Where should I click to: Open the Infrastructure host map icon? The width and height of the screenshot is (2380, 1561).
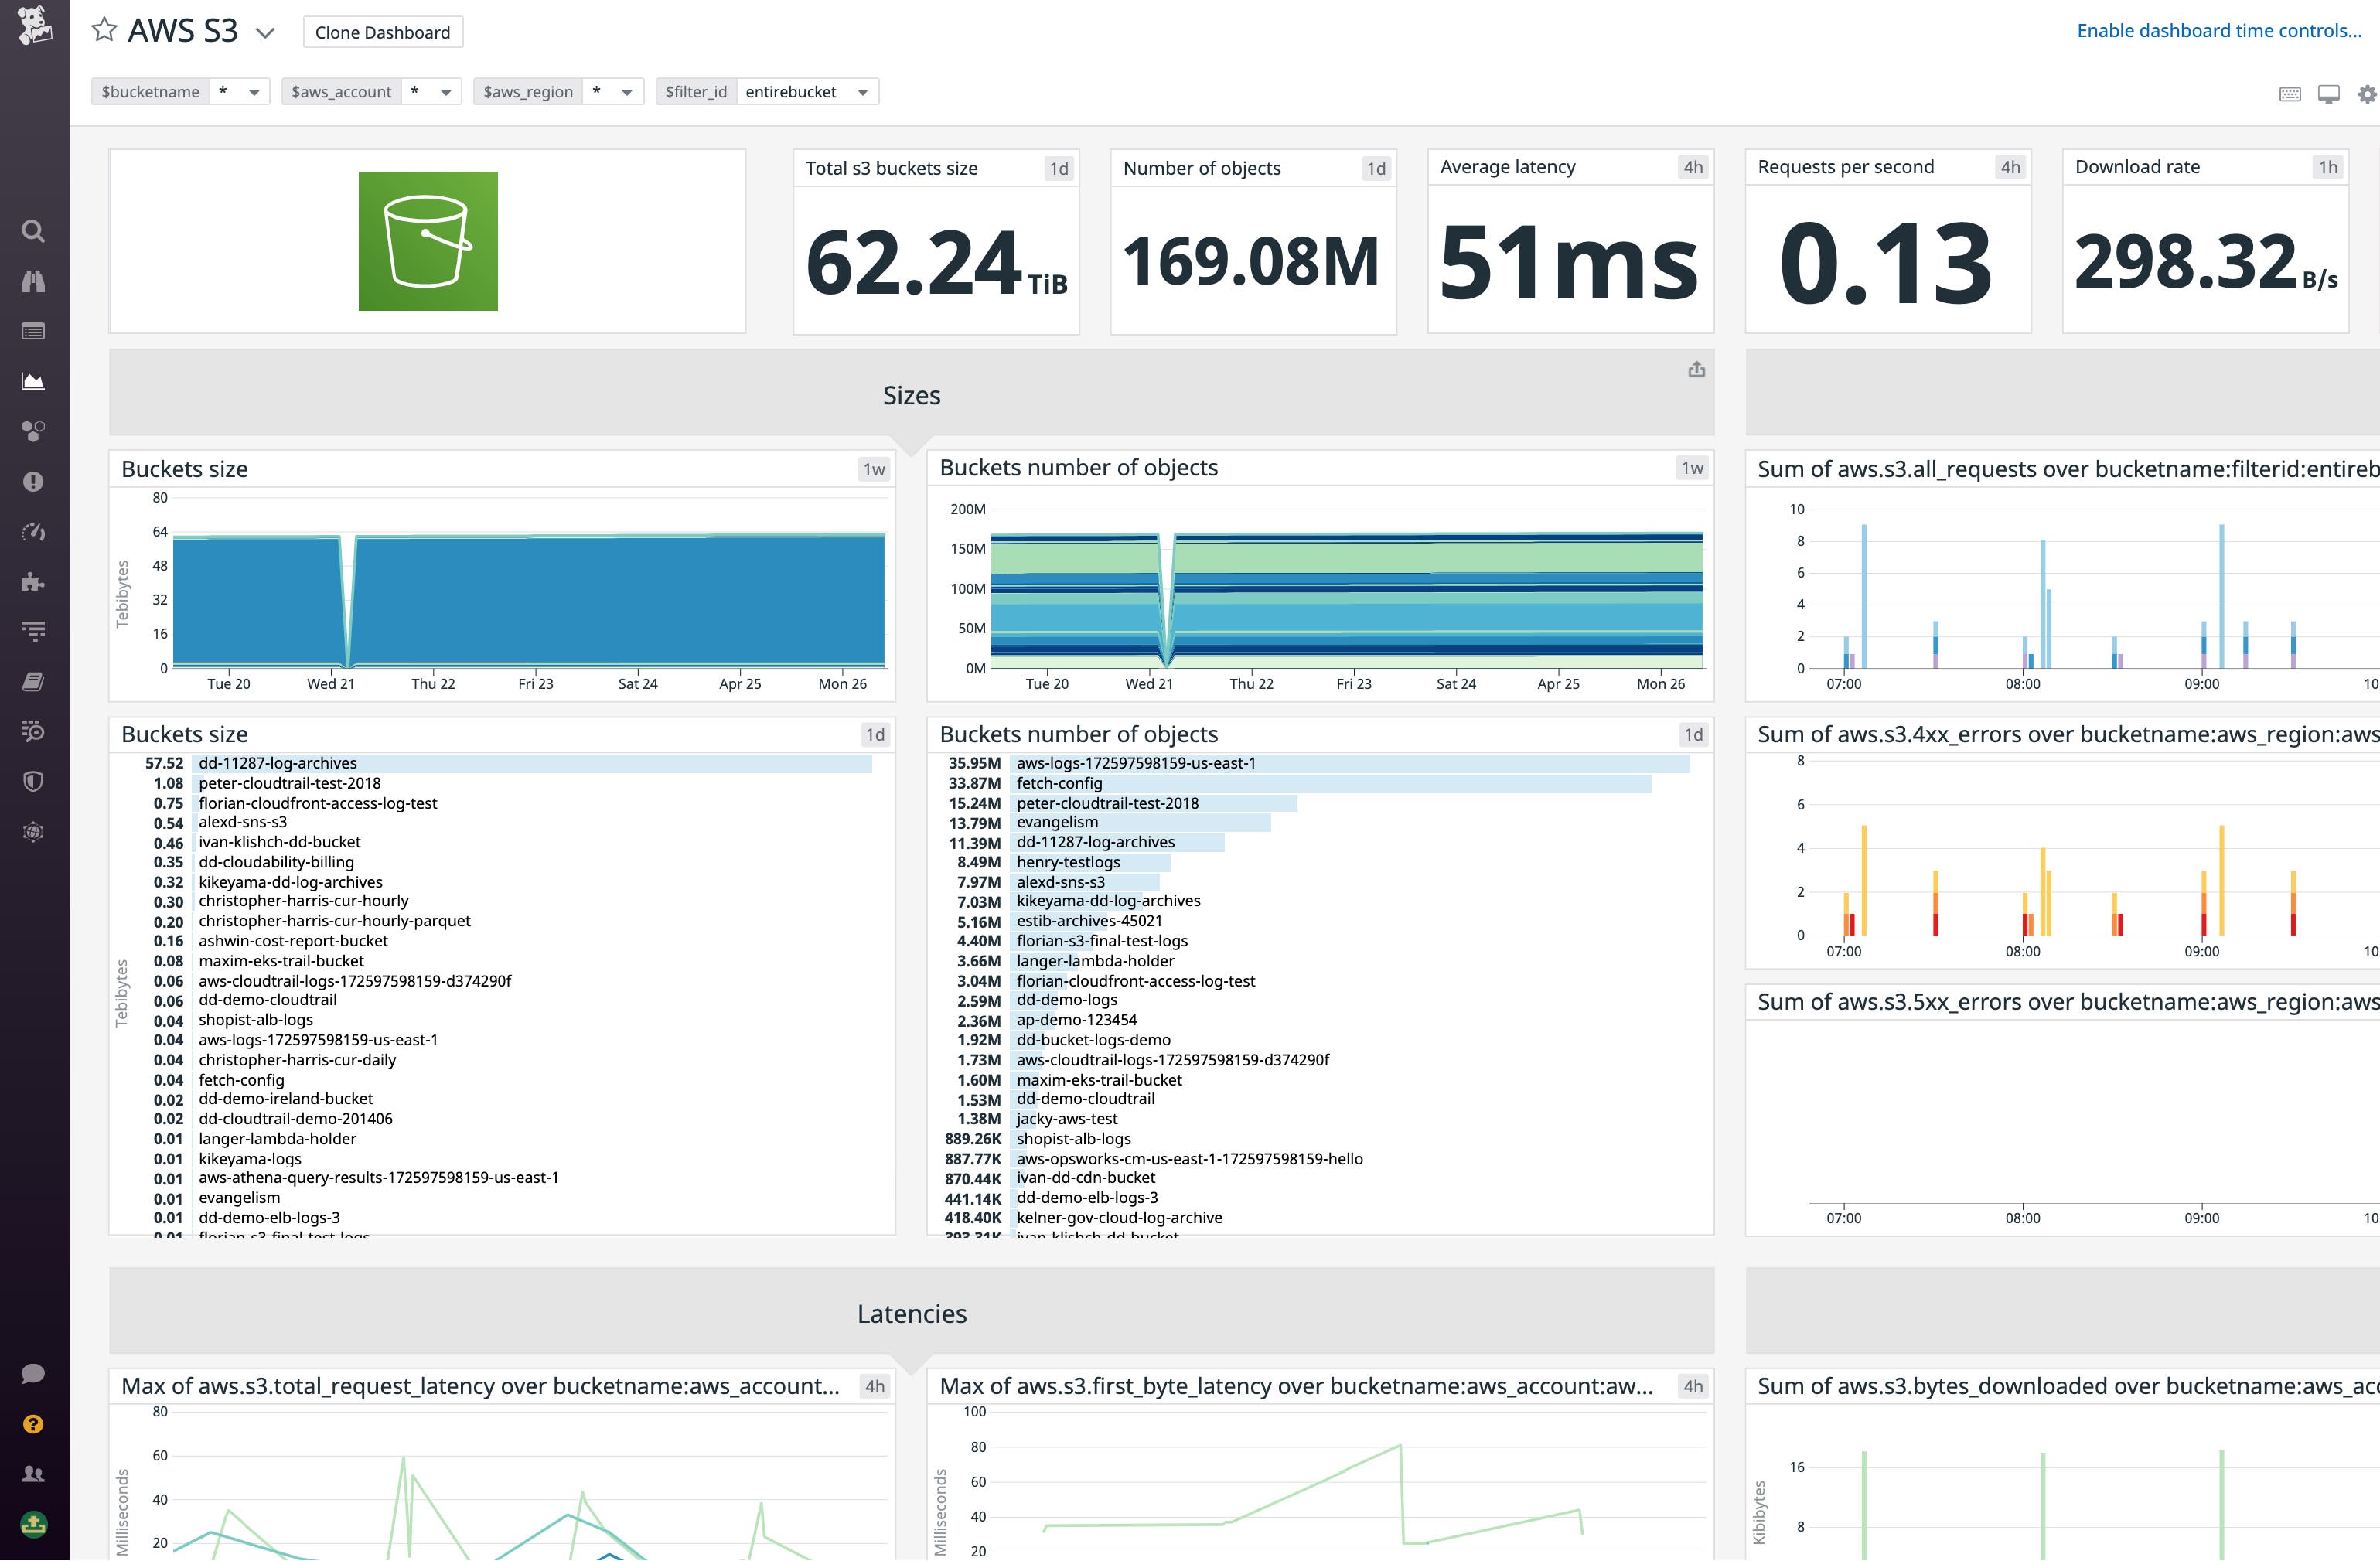pos(34,431)
